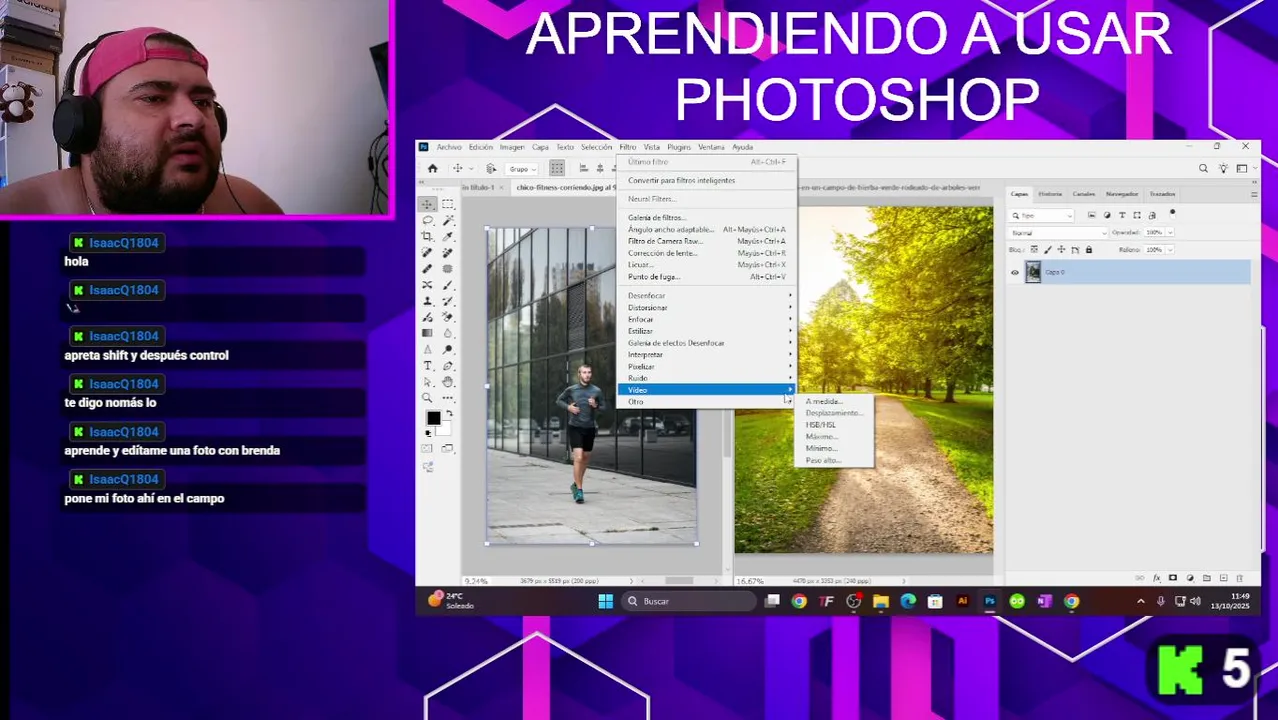Select the Lasso tool
This screenshot has height=720, width=1278.
[x=427, y=220]
